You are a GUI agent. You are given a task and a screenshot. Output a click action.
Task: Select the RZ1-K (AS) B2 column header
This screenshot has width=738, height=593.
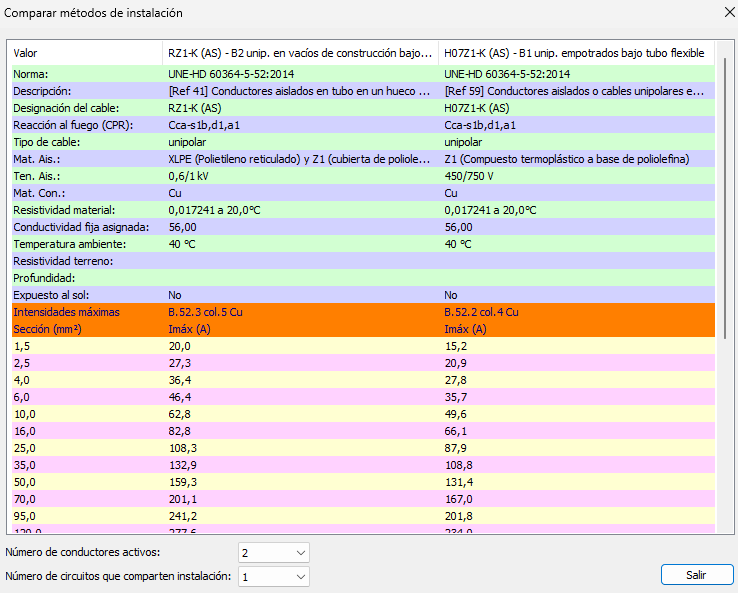pyautogui.click(x=300, y=53)
